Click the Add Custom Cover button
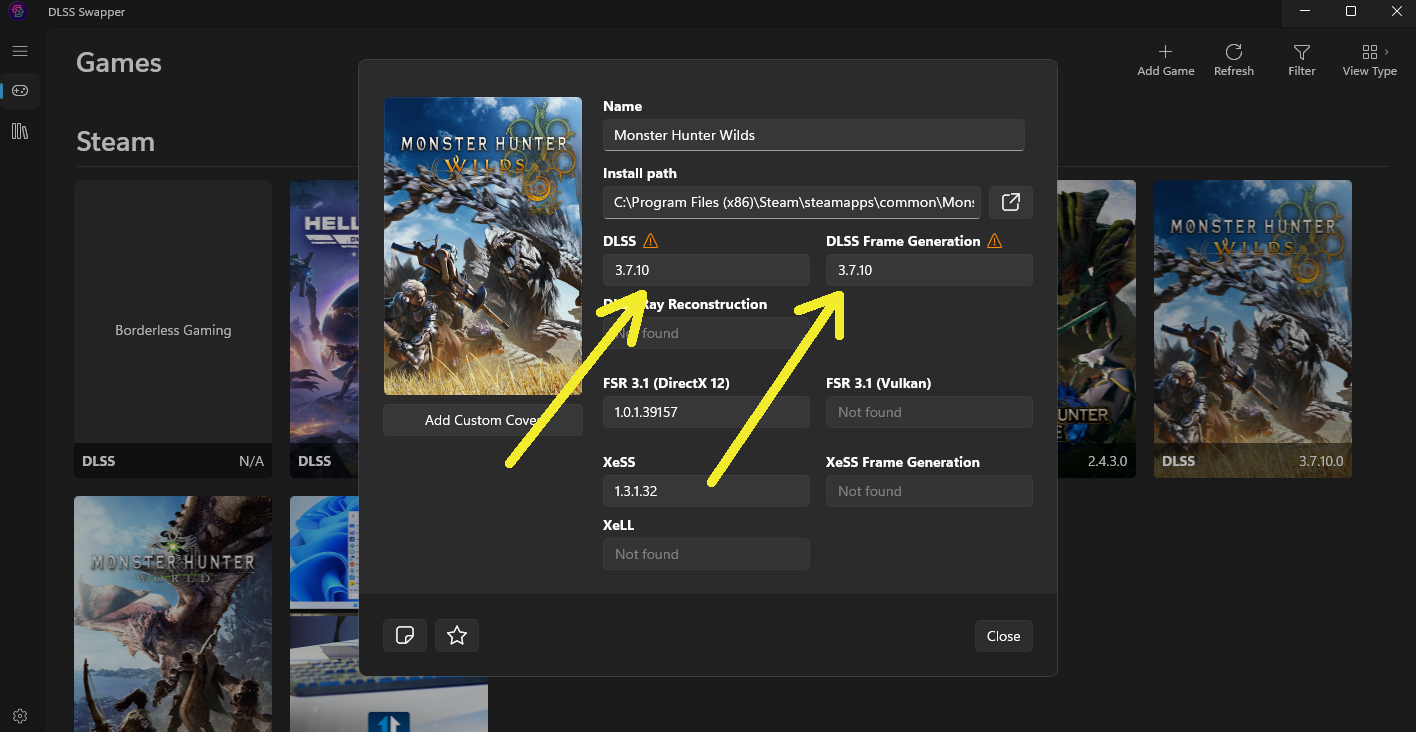 pyautogui.click(x=483, y=420)
